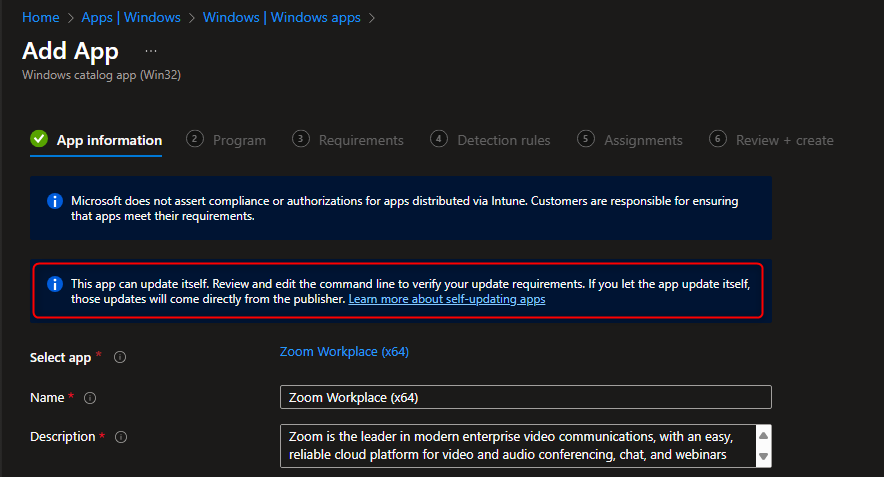
Task: Click the green checkmark on App information
Action: pyautogui.click(x=39, y=139)
